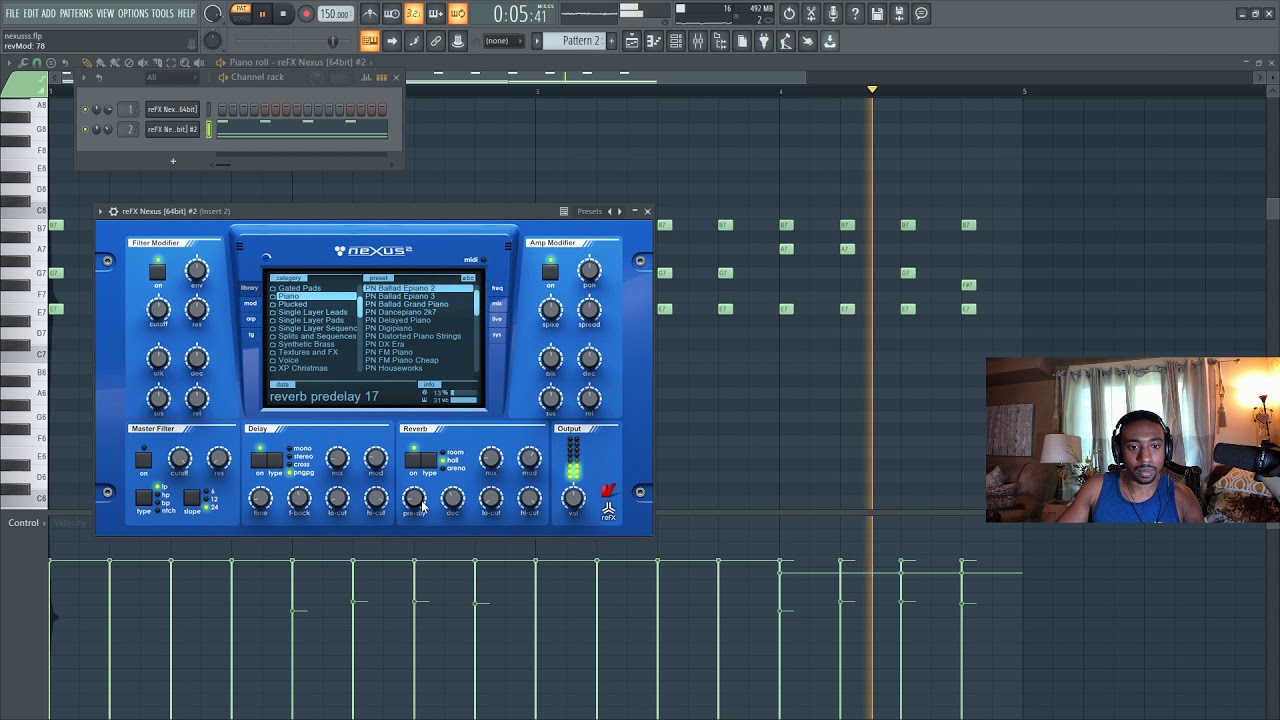This screenshot has width=1280, height=720.
Task: Open help with the question mark icon
Action: [855, 14]
